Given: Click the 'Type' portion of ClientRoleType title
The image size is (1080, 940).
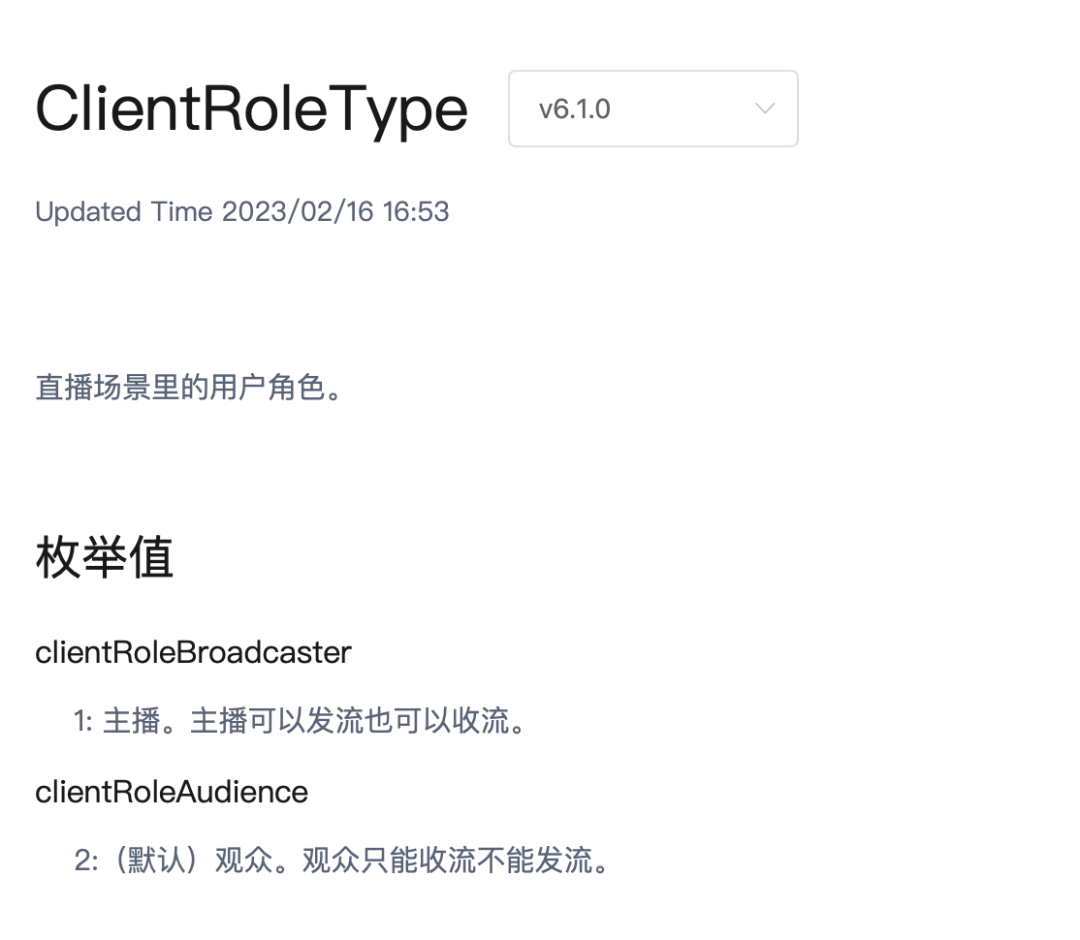Looking at the screenshot, I should pos(398,110).
